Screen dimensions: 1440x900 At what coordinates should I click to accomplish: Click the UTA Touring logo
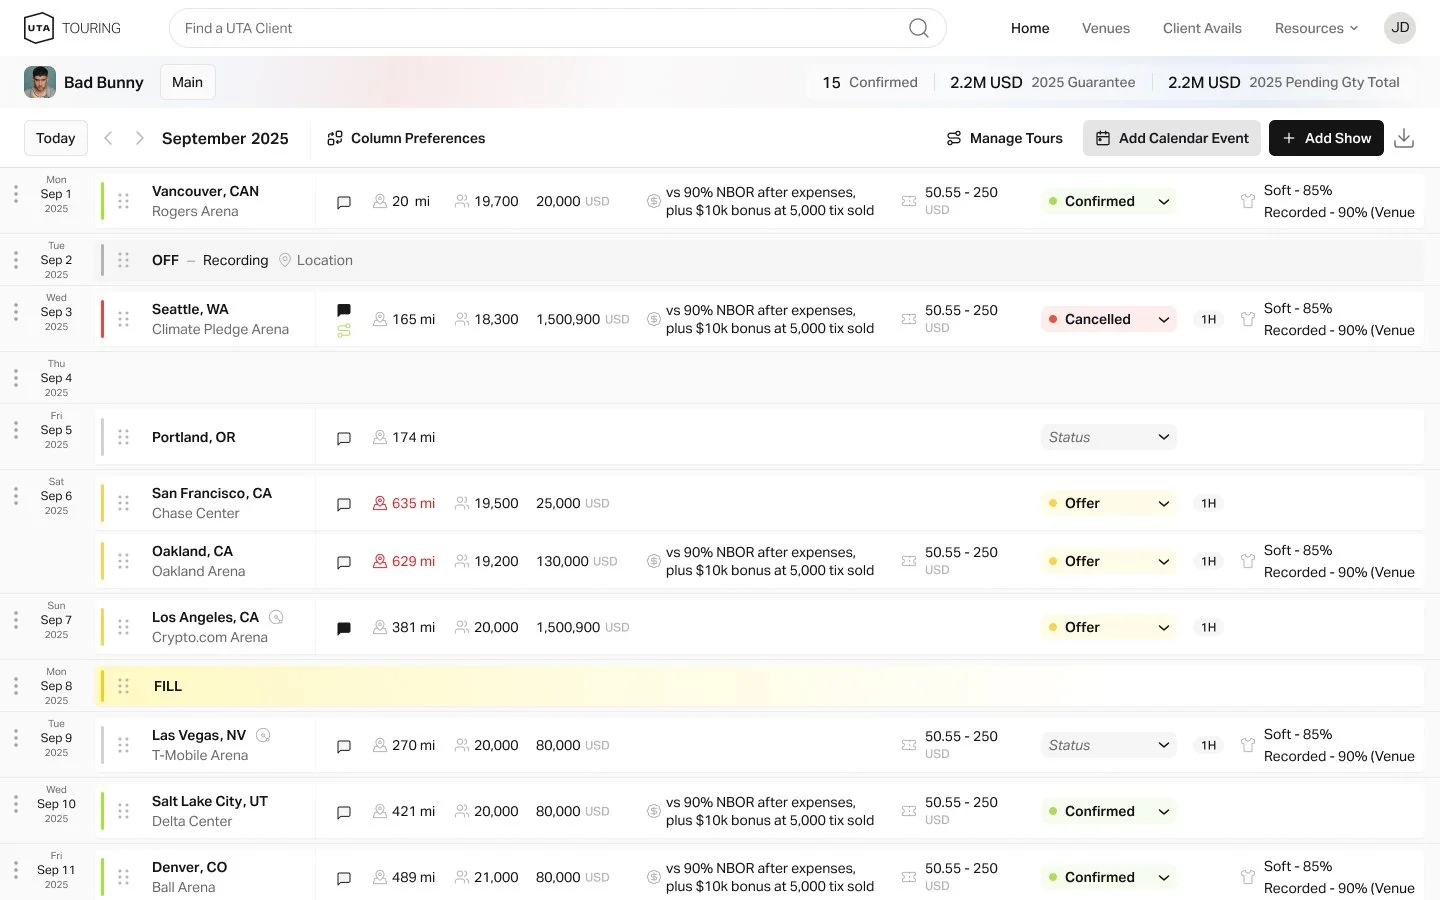coord(72,28)
